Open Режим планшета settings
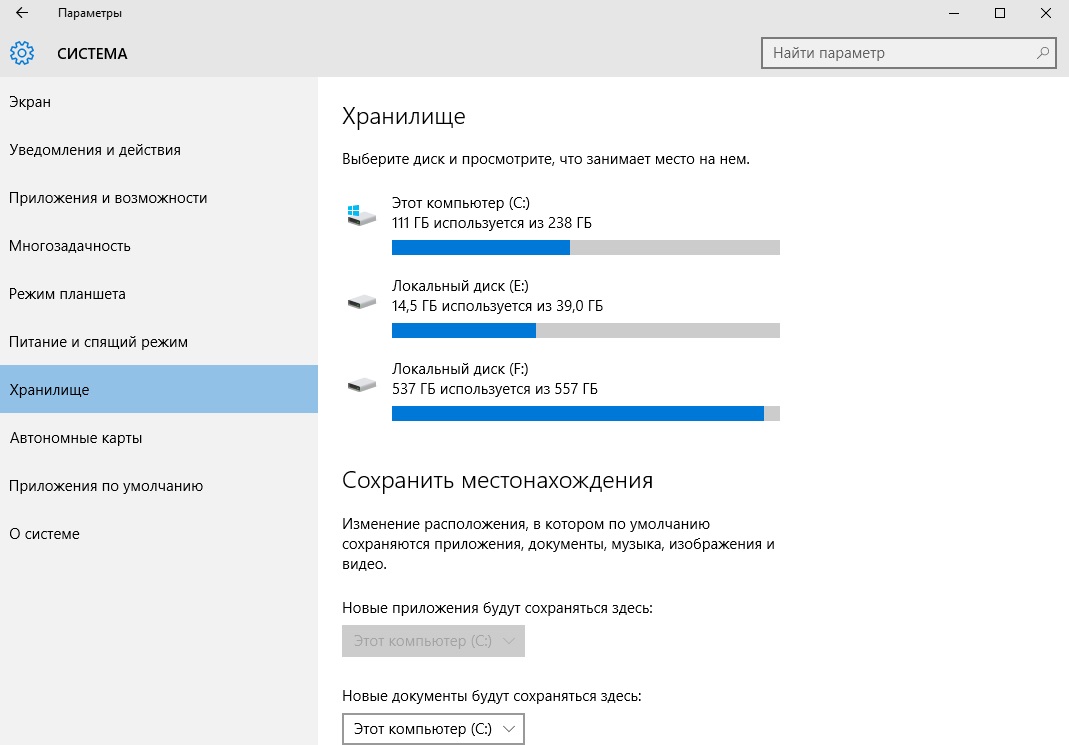The height and width of the screenshot is (745, 1069). 159,294
